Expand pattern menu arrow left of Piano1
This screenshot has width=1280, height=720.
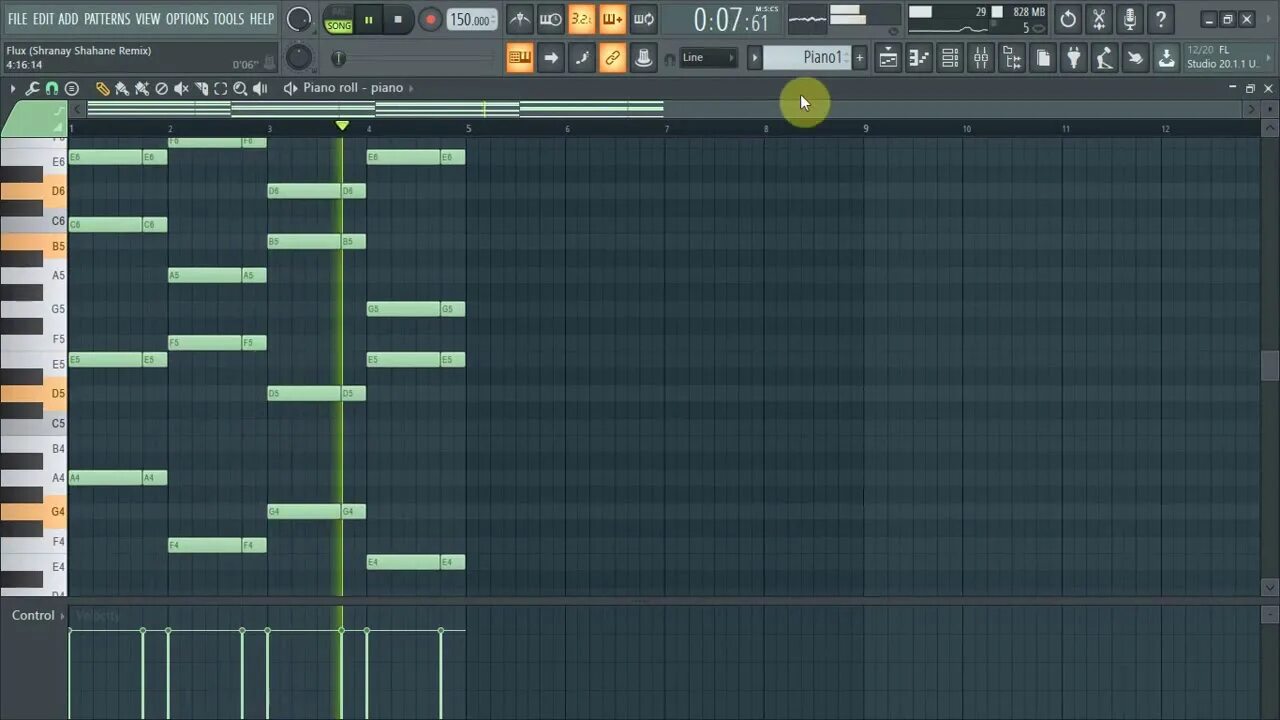pos(755,58)
